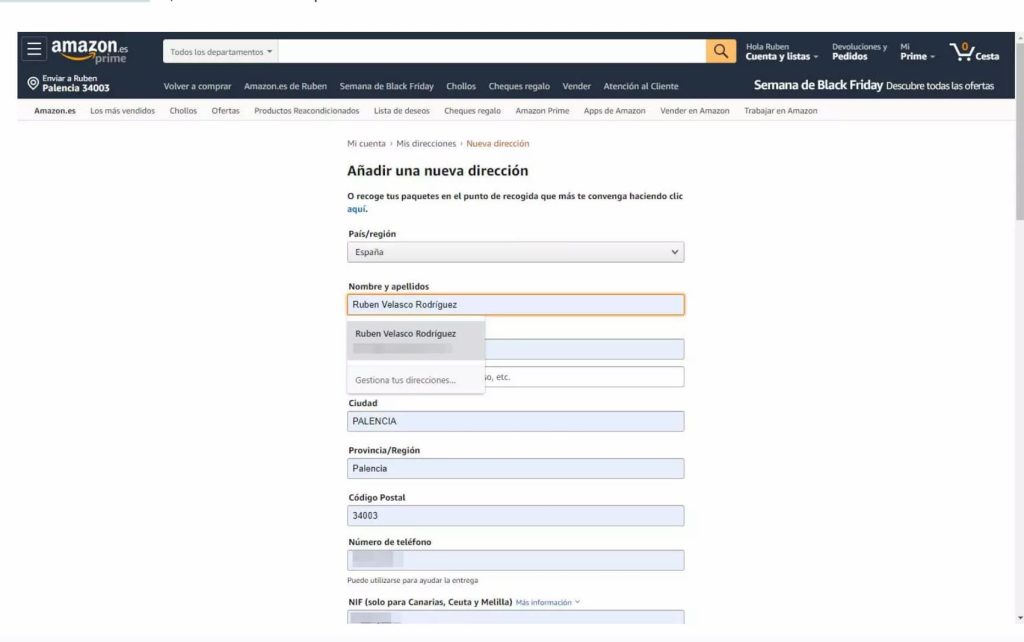Click the NIF input field
This screenshot has width=1024, height=642.
515,617
